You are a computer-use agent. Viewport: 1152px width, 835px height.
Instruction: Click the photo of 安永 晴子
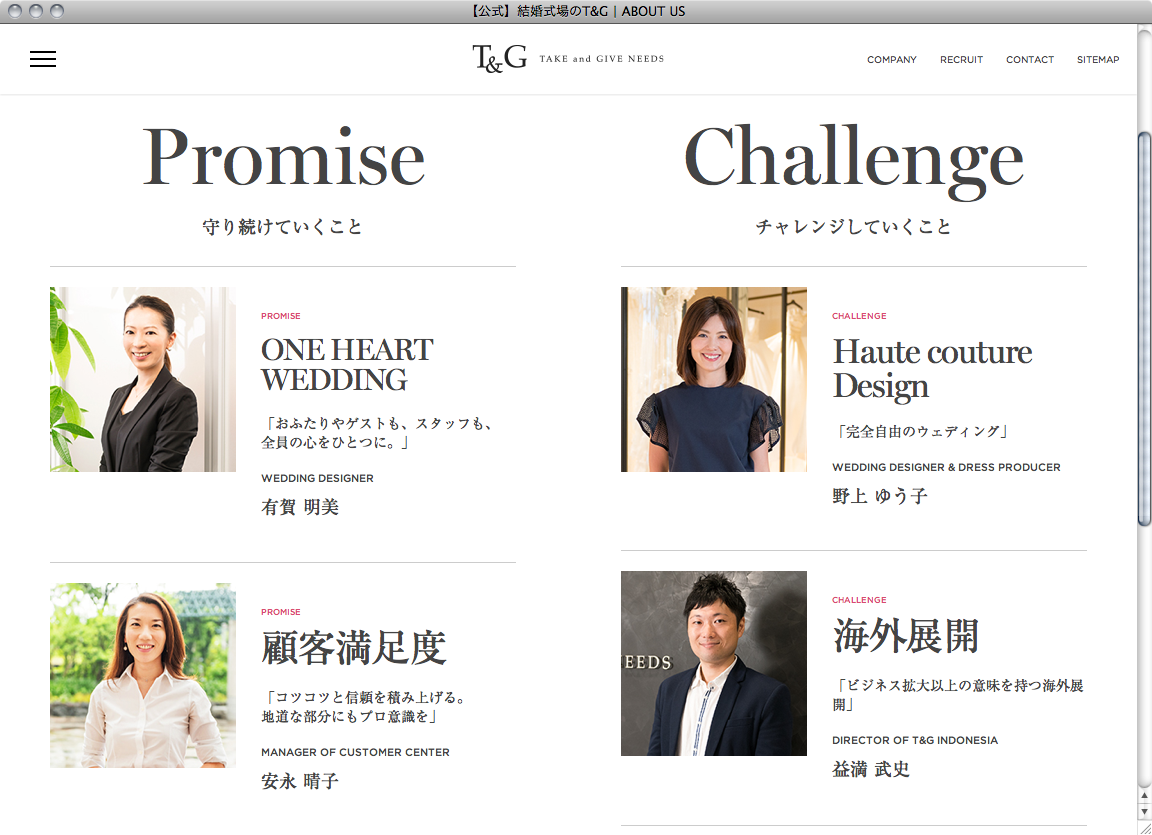point(143,675)
